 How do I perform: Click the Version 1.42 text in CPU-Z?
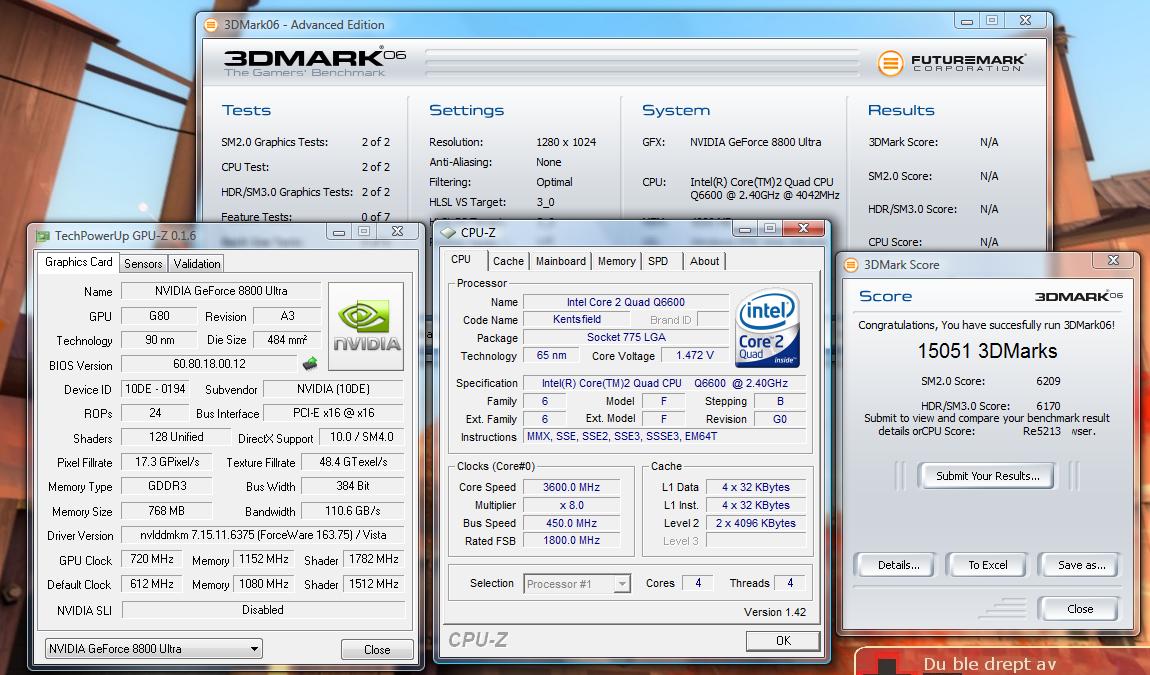pos(774,612)
